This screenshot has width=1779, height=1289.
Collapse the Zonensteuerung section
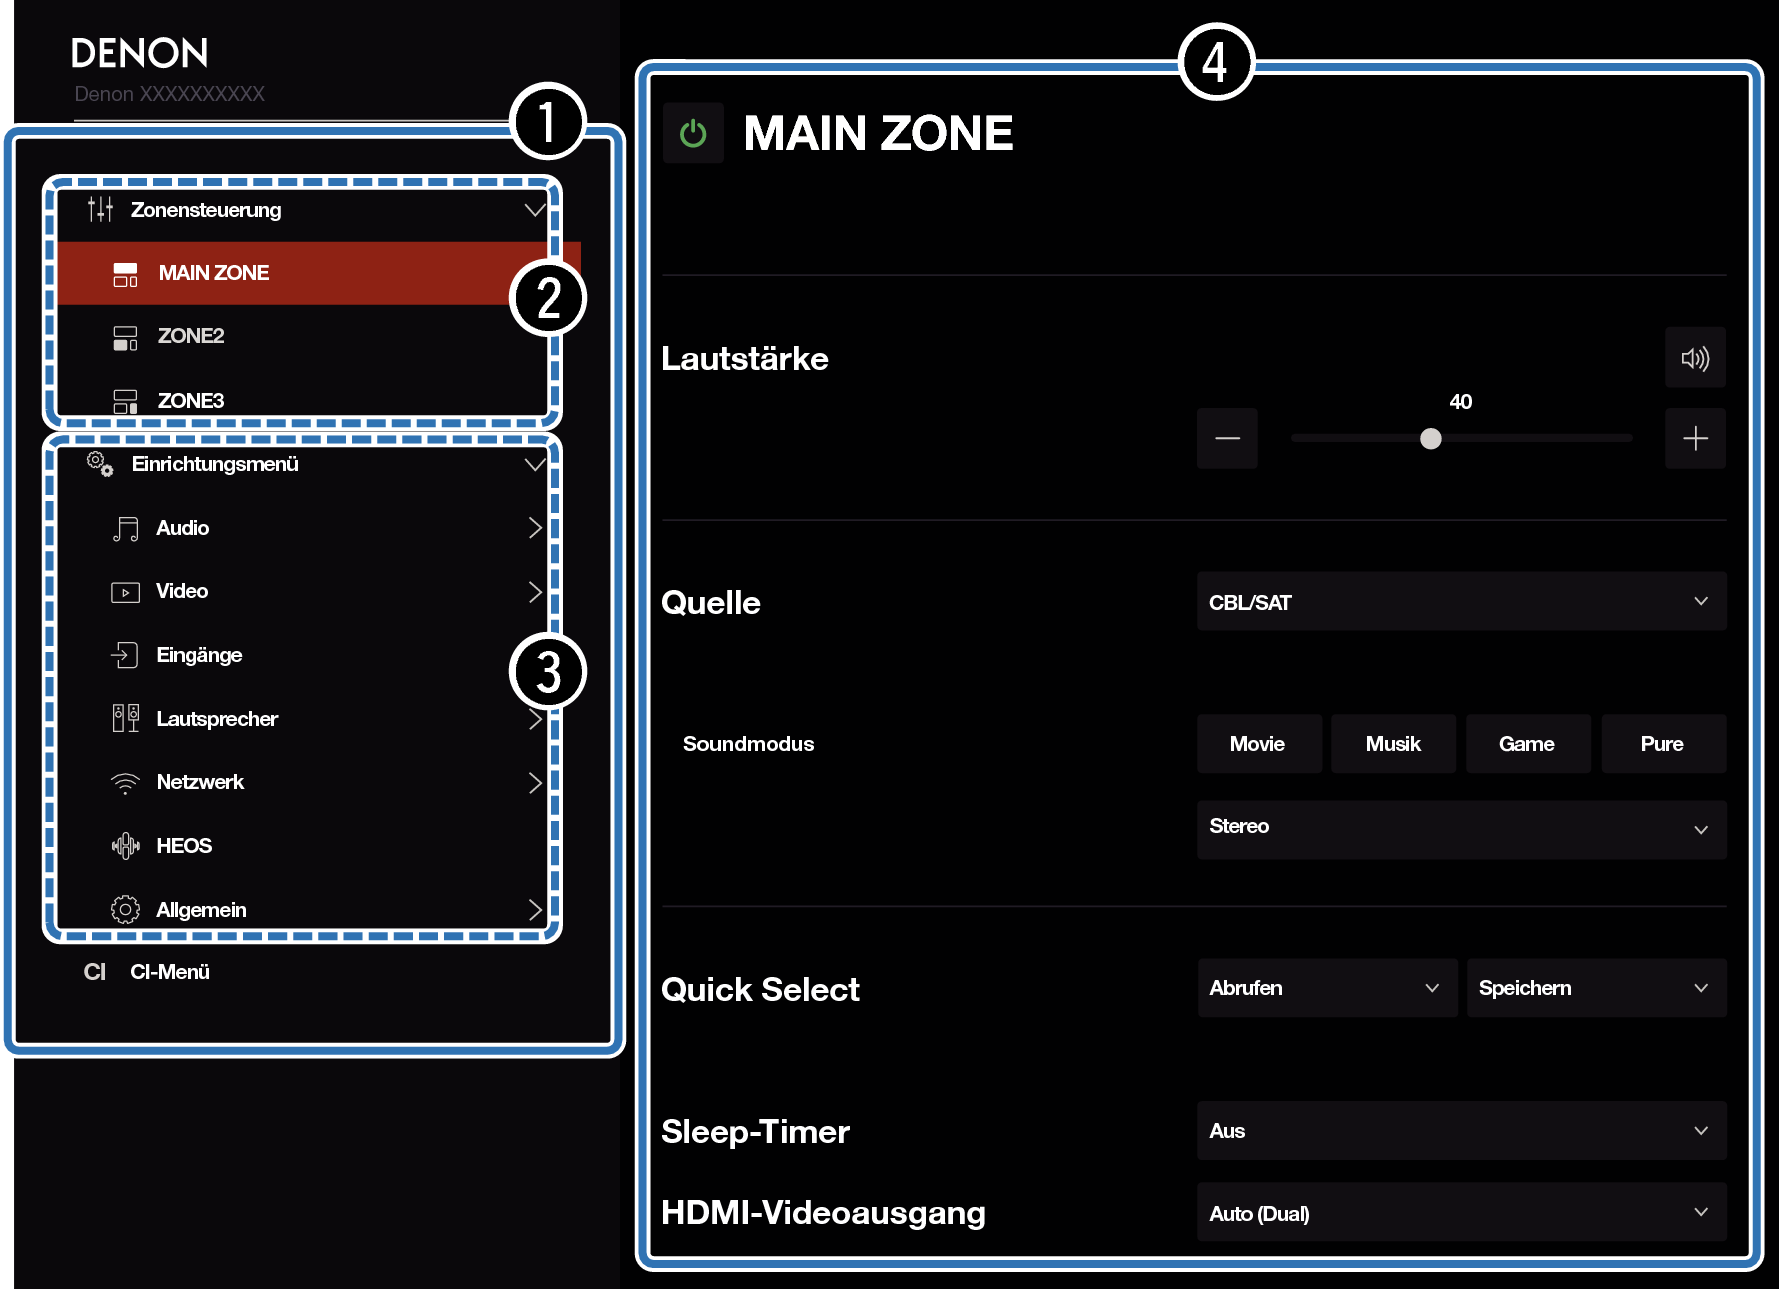tap(534, 210)
